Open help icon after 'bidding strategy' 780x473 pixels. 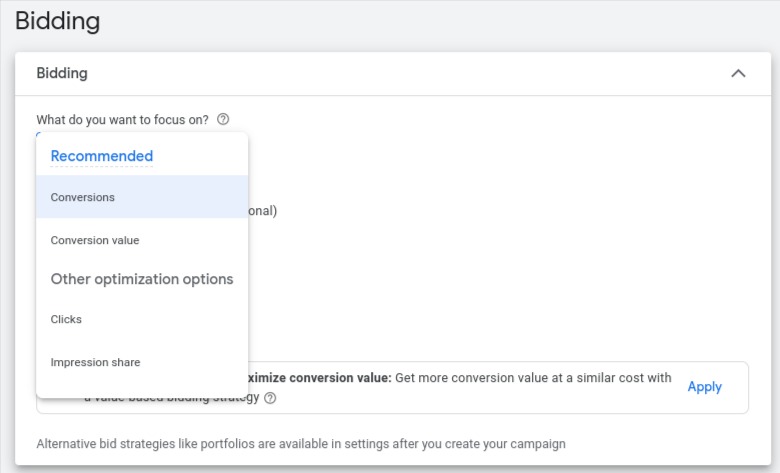(x=270, y=398)
